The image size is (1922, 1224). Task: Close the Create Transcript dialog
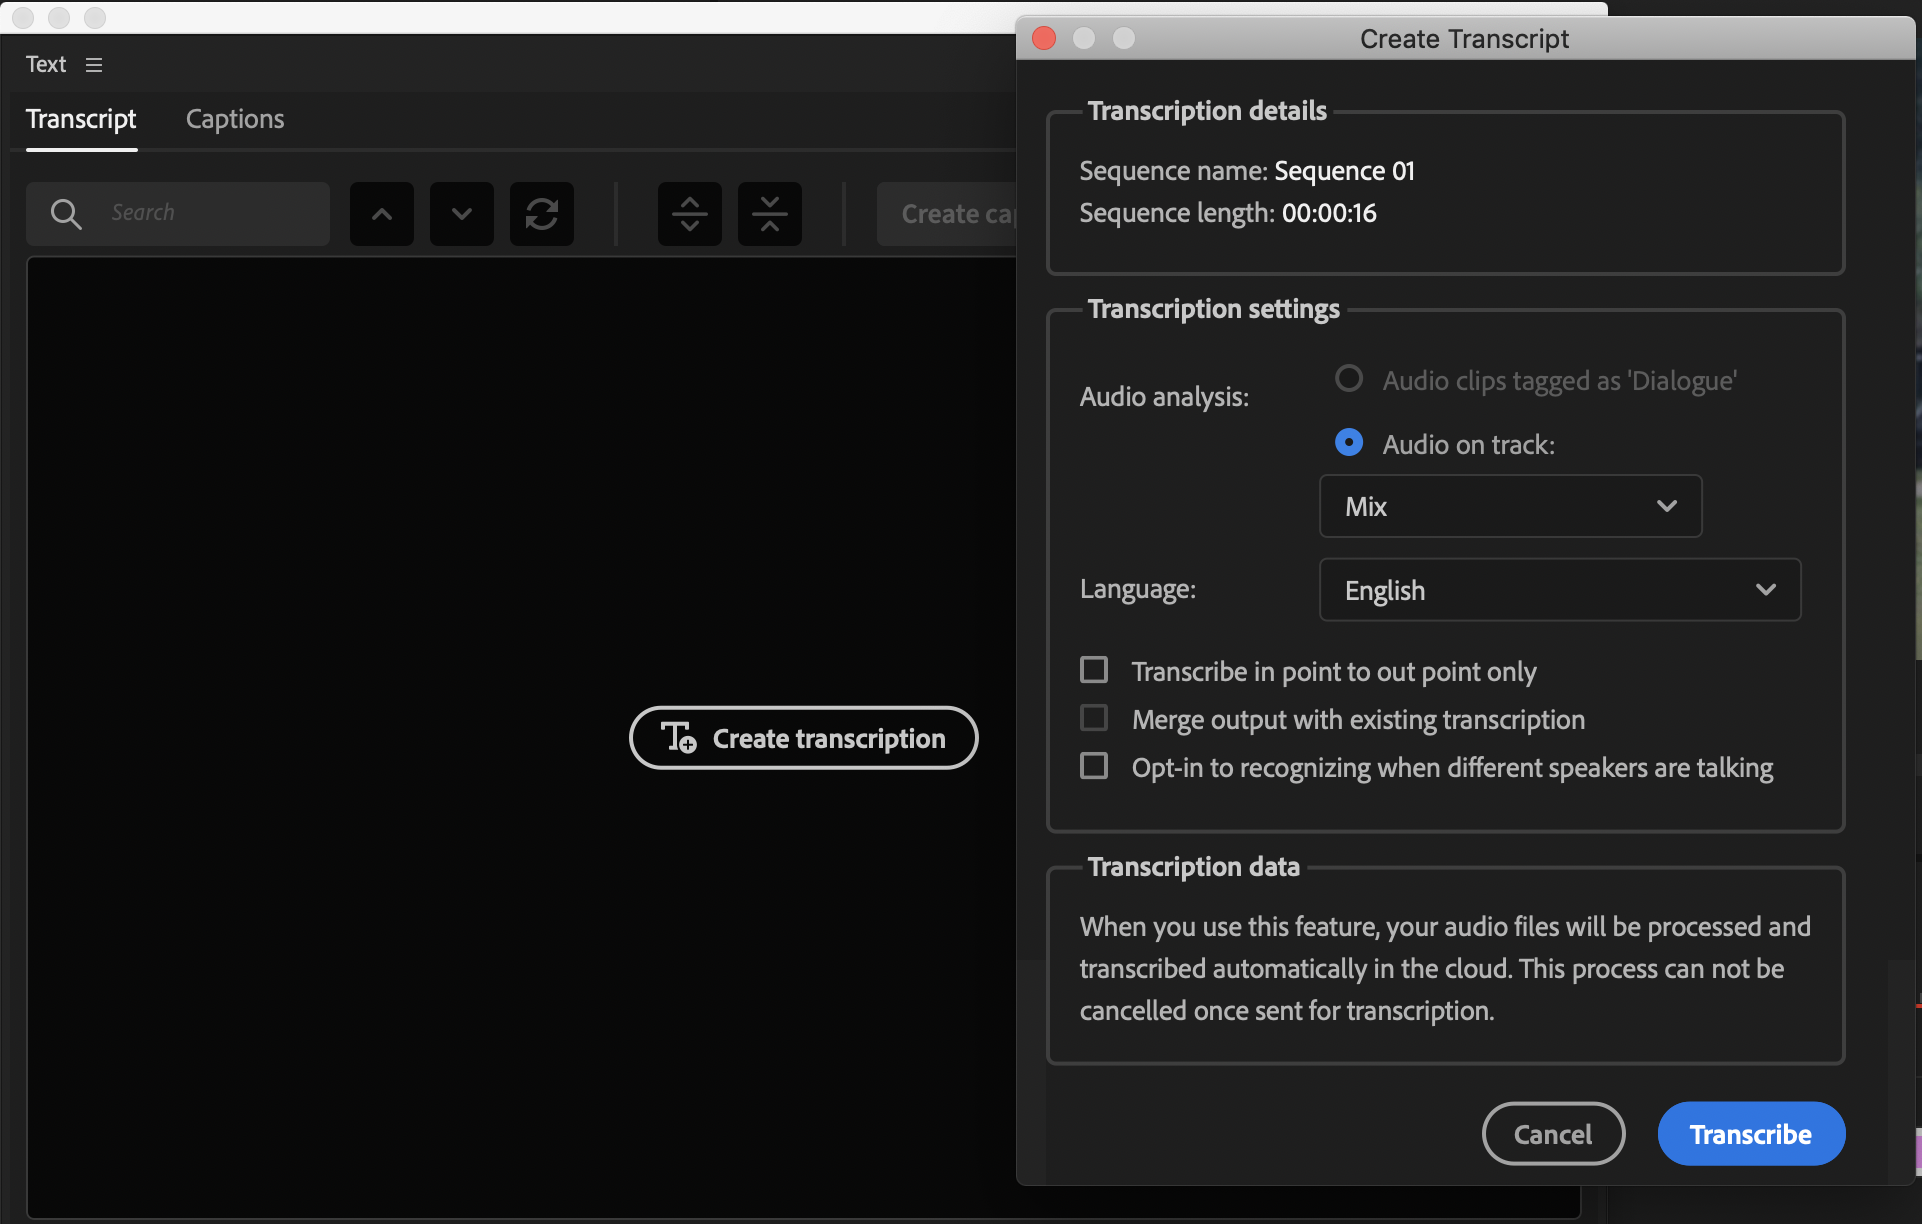(x=1044, y=38)
